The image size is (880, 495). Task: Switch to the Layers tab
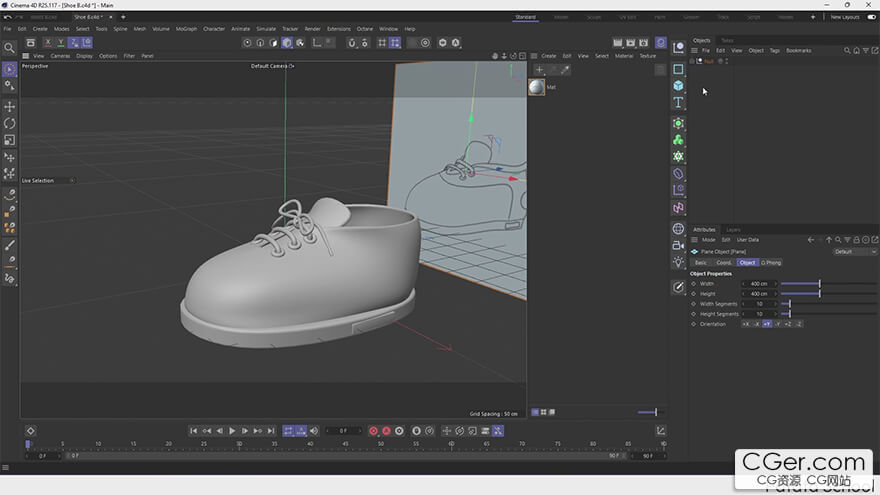coord(733,230)
